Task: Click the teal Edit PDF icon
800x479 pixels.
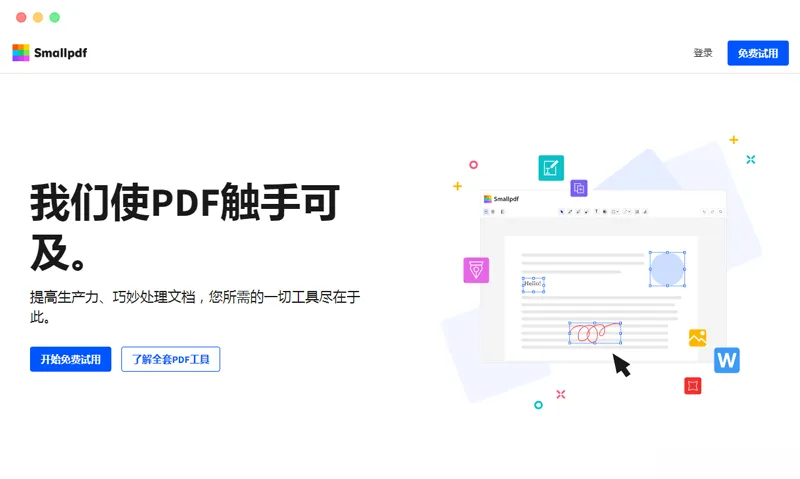Action: coord(551,168)
